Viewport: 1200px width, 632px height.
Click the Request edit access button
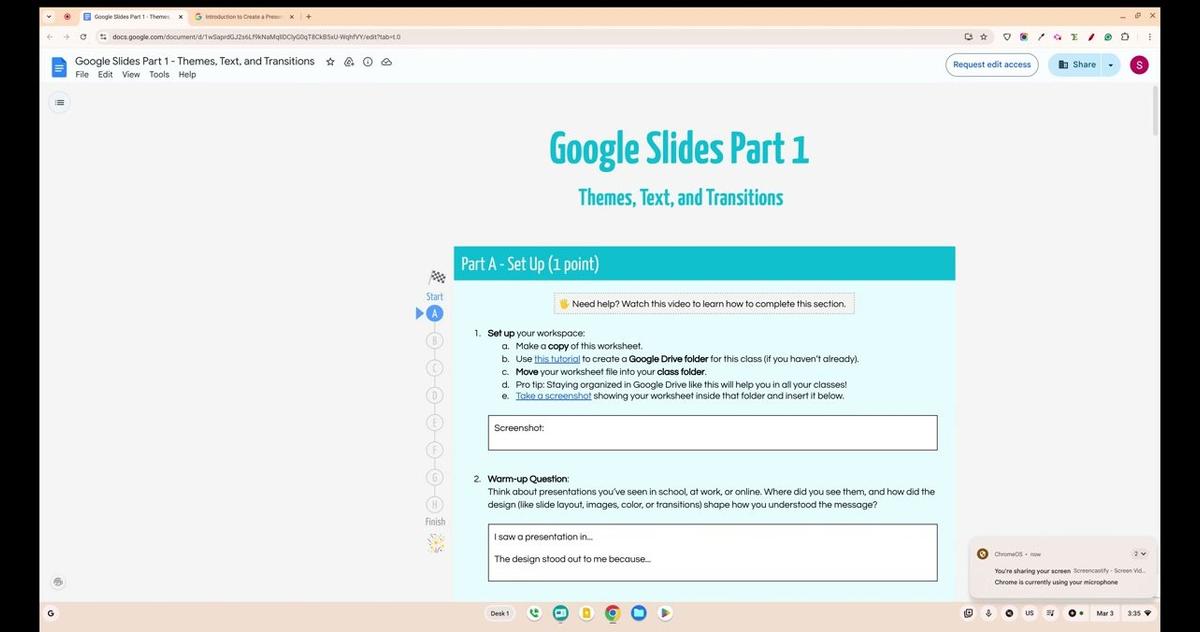991,65
